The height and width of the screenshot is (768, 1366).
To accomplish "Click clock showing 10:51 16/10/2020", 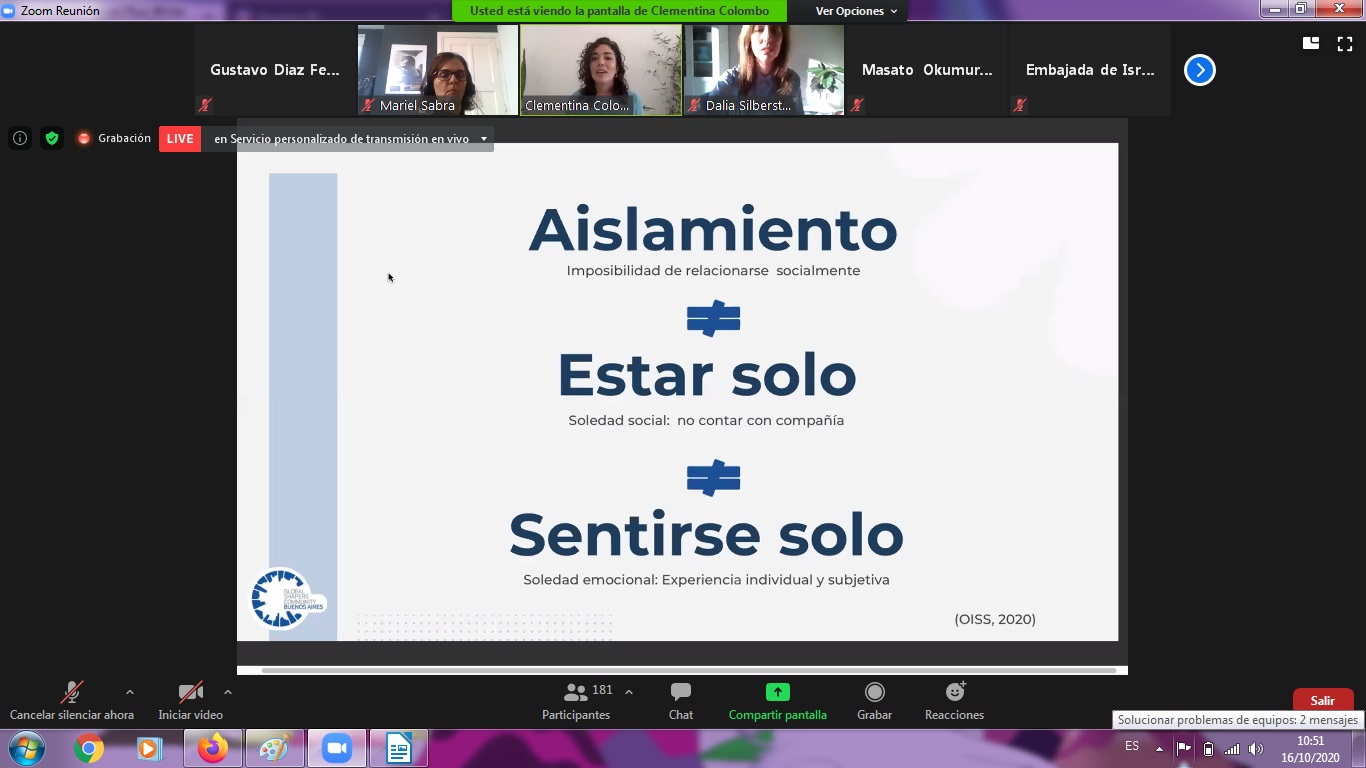I will [1310, 749].
